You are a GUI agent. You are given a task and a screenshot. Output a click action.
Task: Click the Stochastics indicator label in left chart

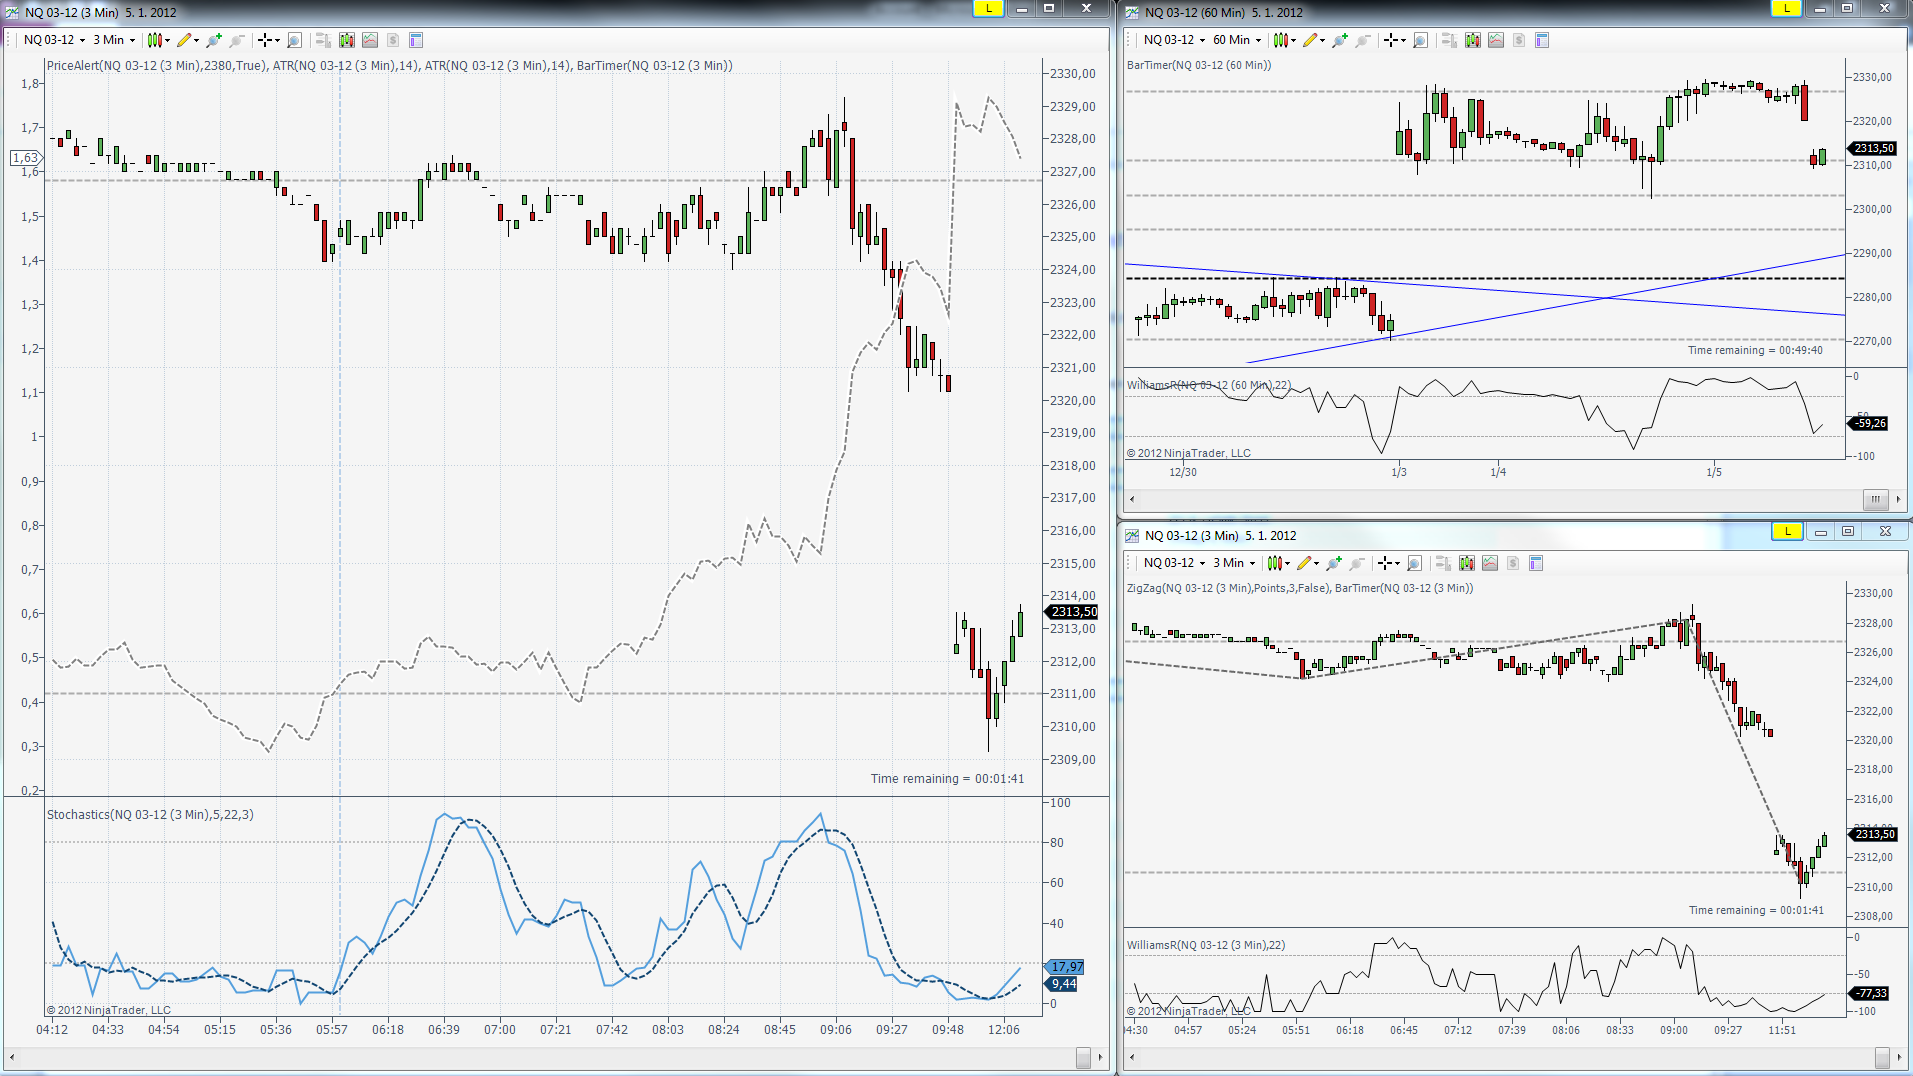(x=150, y=814)
